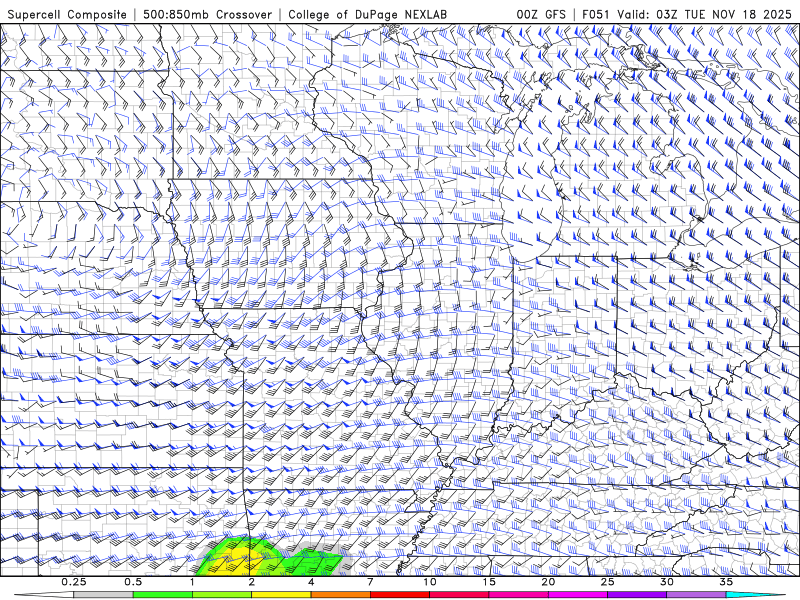Click the yellow-green 1–2 legend swatch
The width and height of the screenshot is (800, 600).
click(x=221, y=595)
